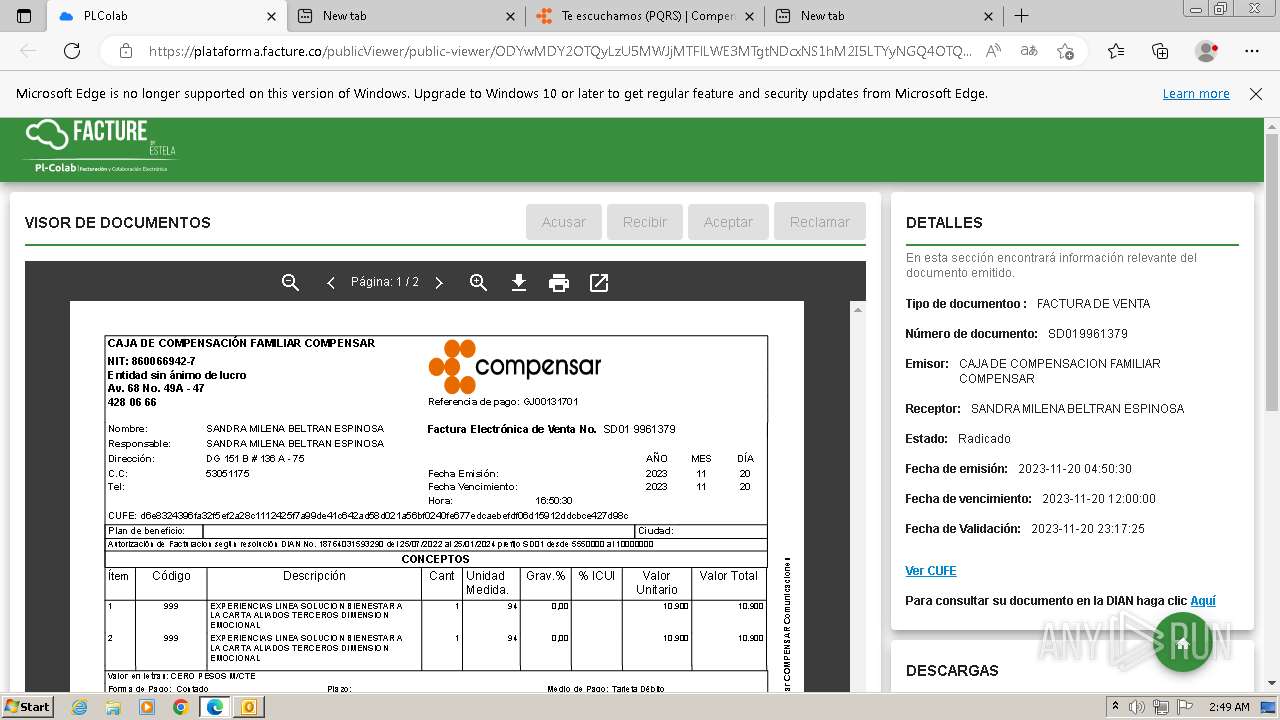Image resolution: width=1280 pixels, height=720 pixels.
Task: Open document in a new window
Action: tap(599, 283)
